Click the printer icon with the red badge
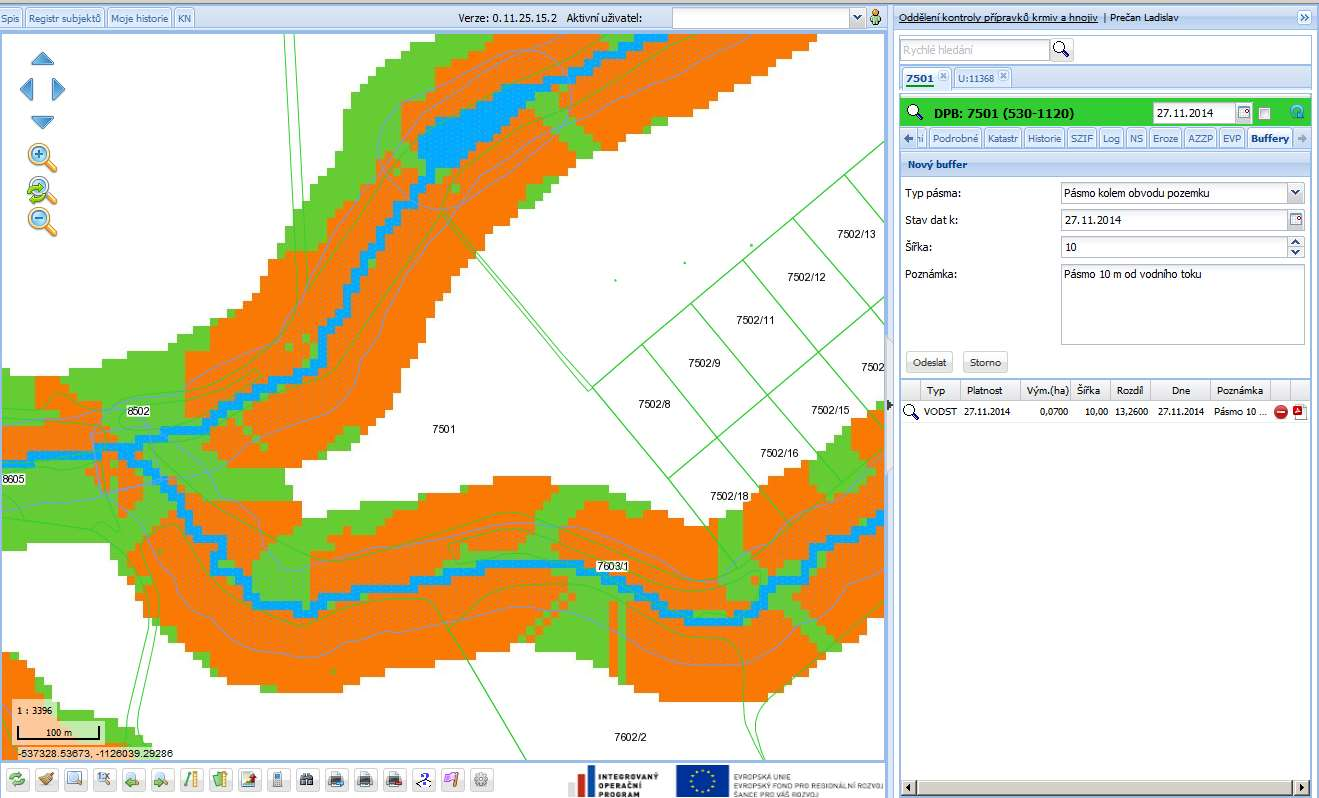Image resolution: width=1319 pixels, height=798 pixels. 395,779
